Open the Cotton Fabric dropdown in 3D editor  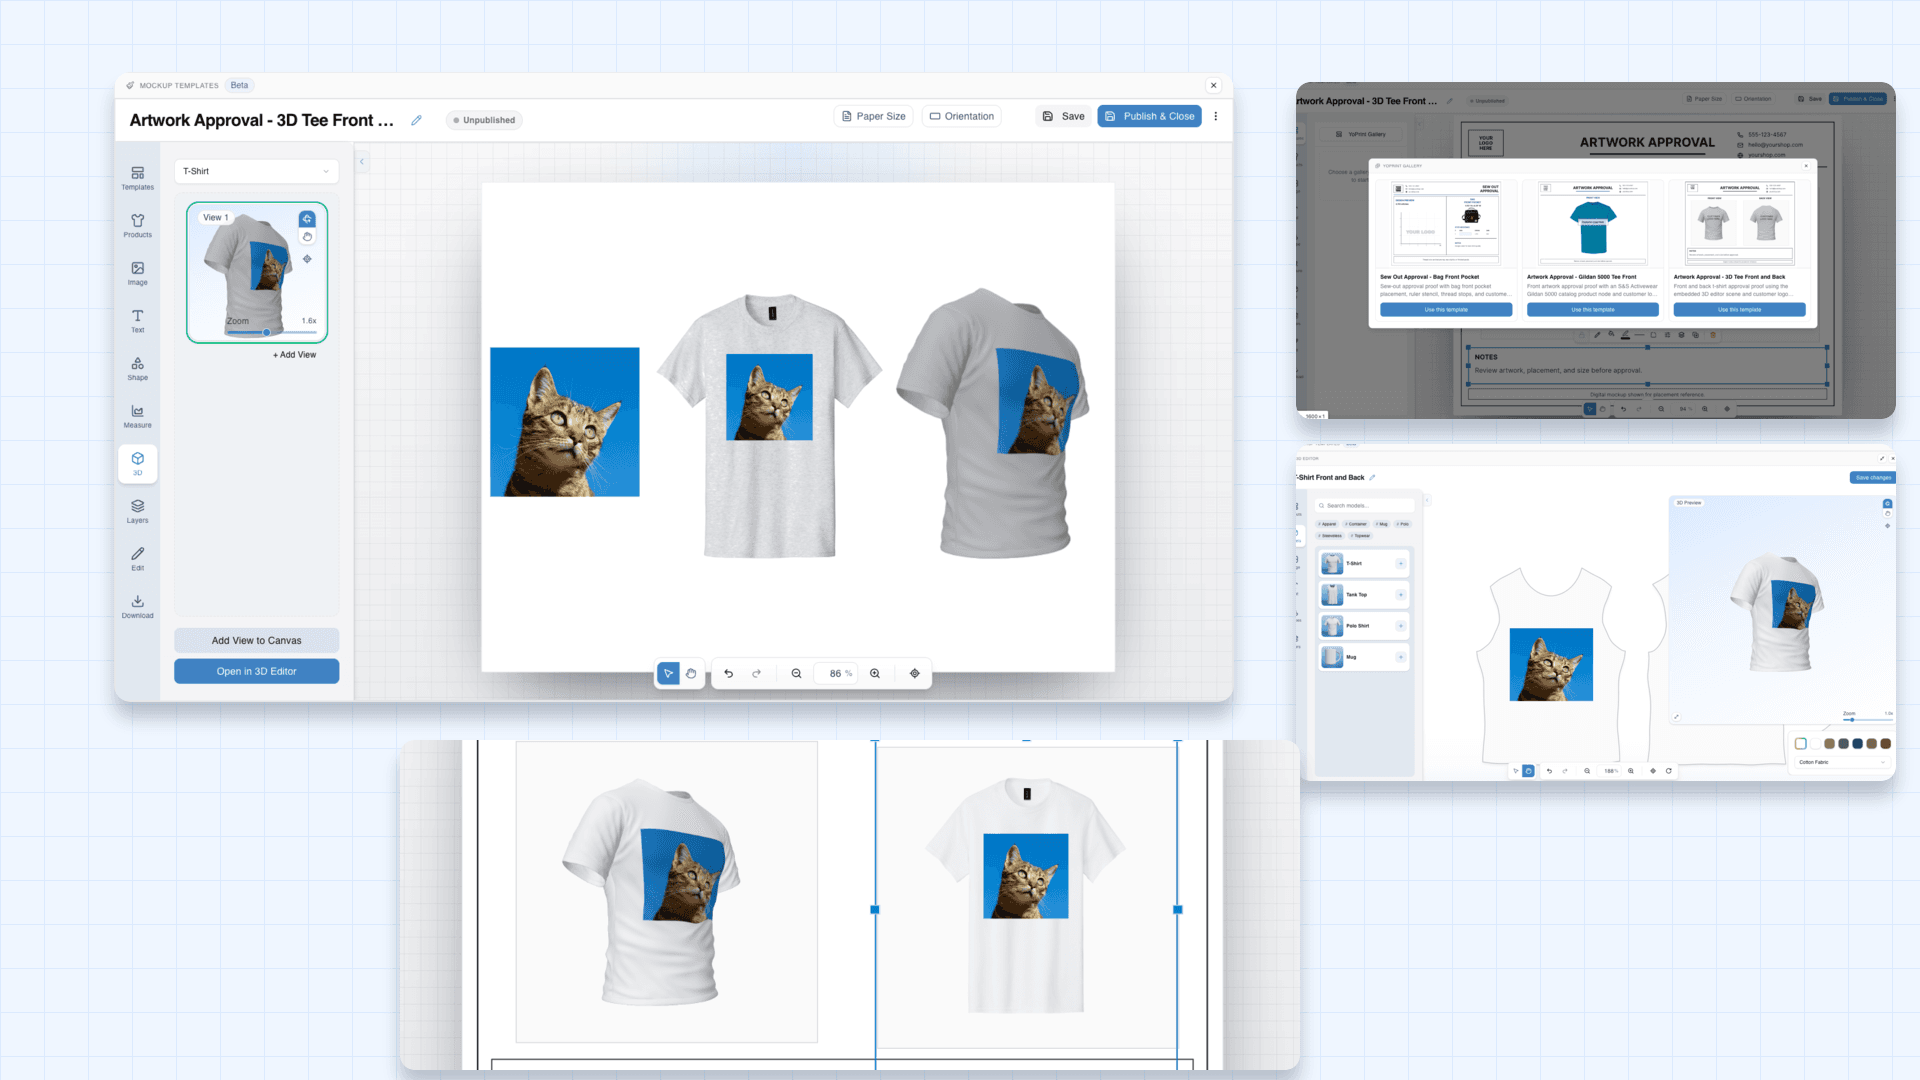point(1841,762)
